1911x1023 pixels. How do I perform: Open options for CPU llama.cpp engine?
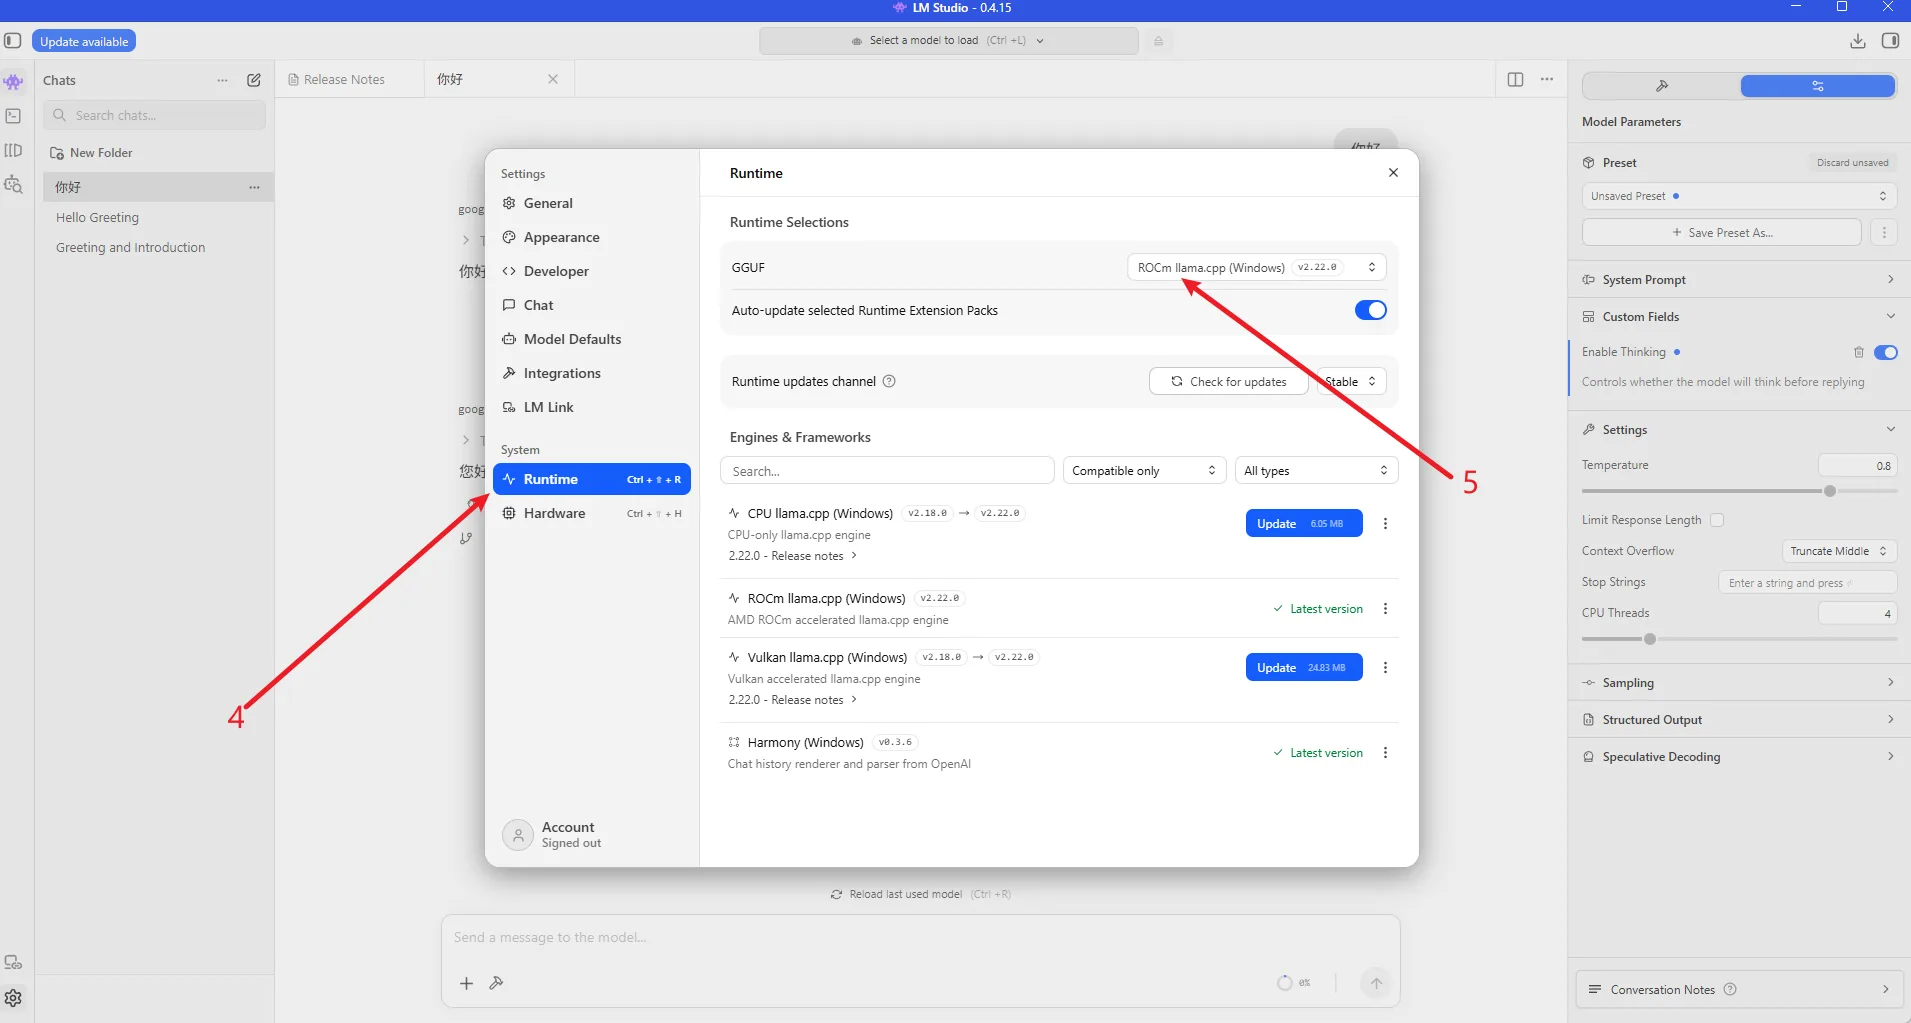(1385, 523)
